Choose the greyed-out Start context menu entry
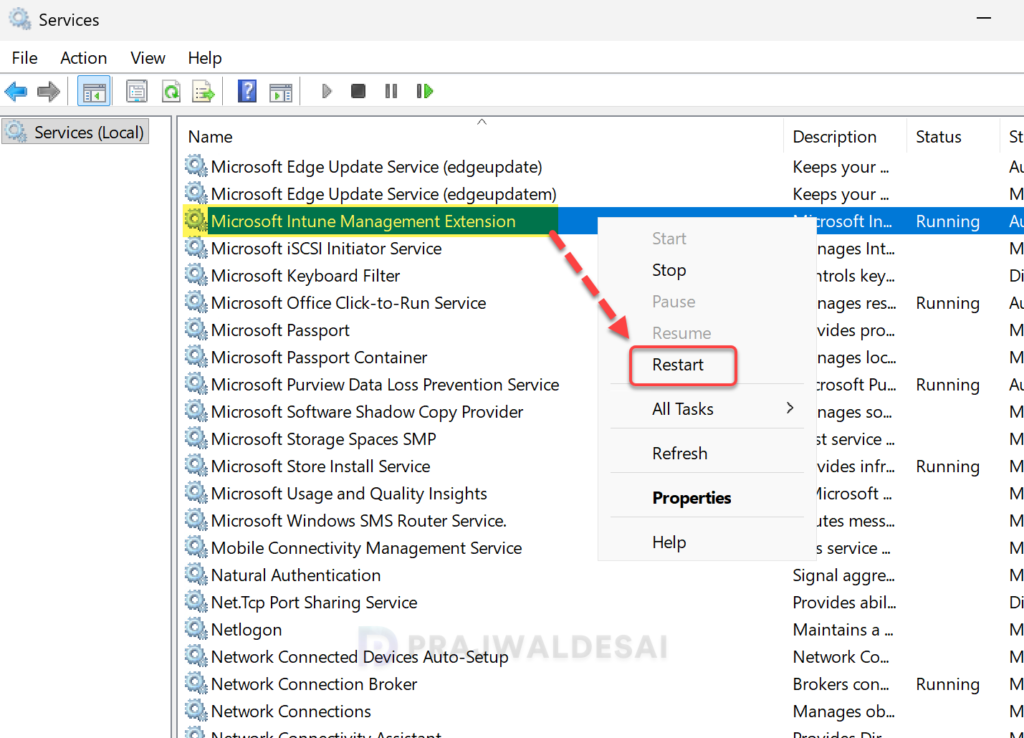The width and height of the screenshot is (1024, 738). (x=669, y=238)
